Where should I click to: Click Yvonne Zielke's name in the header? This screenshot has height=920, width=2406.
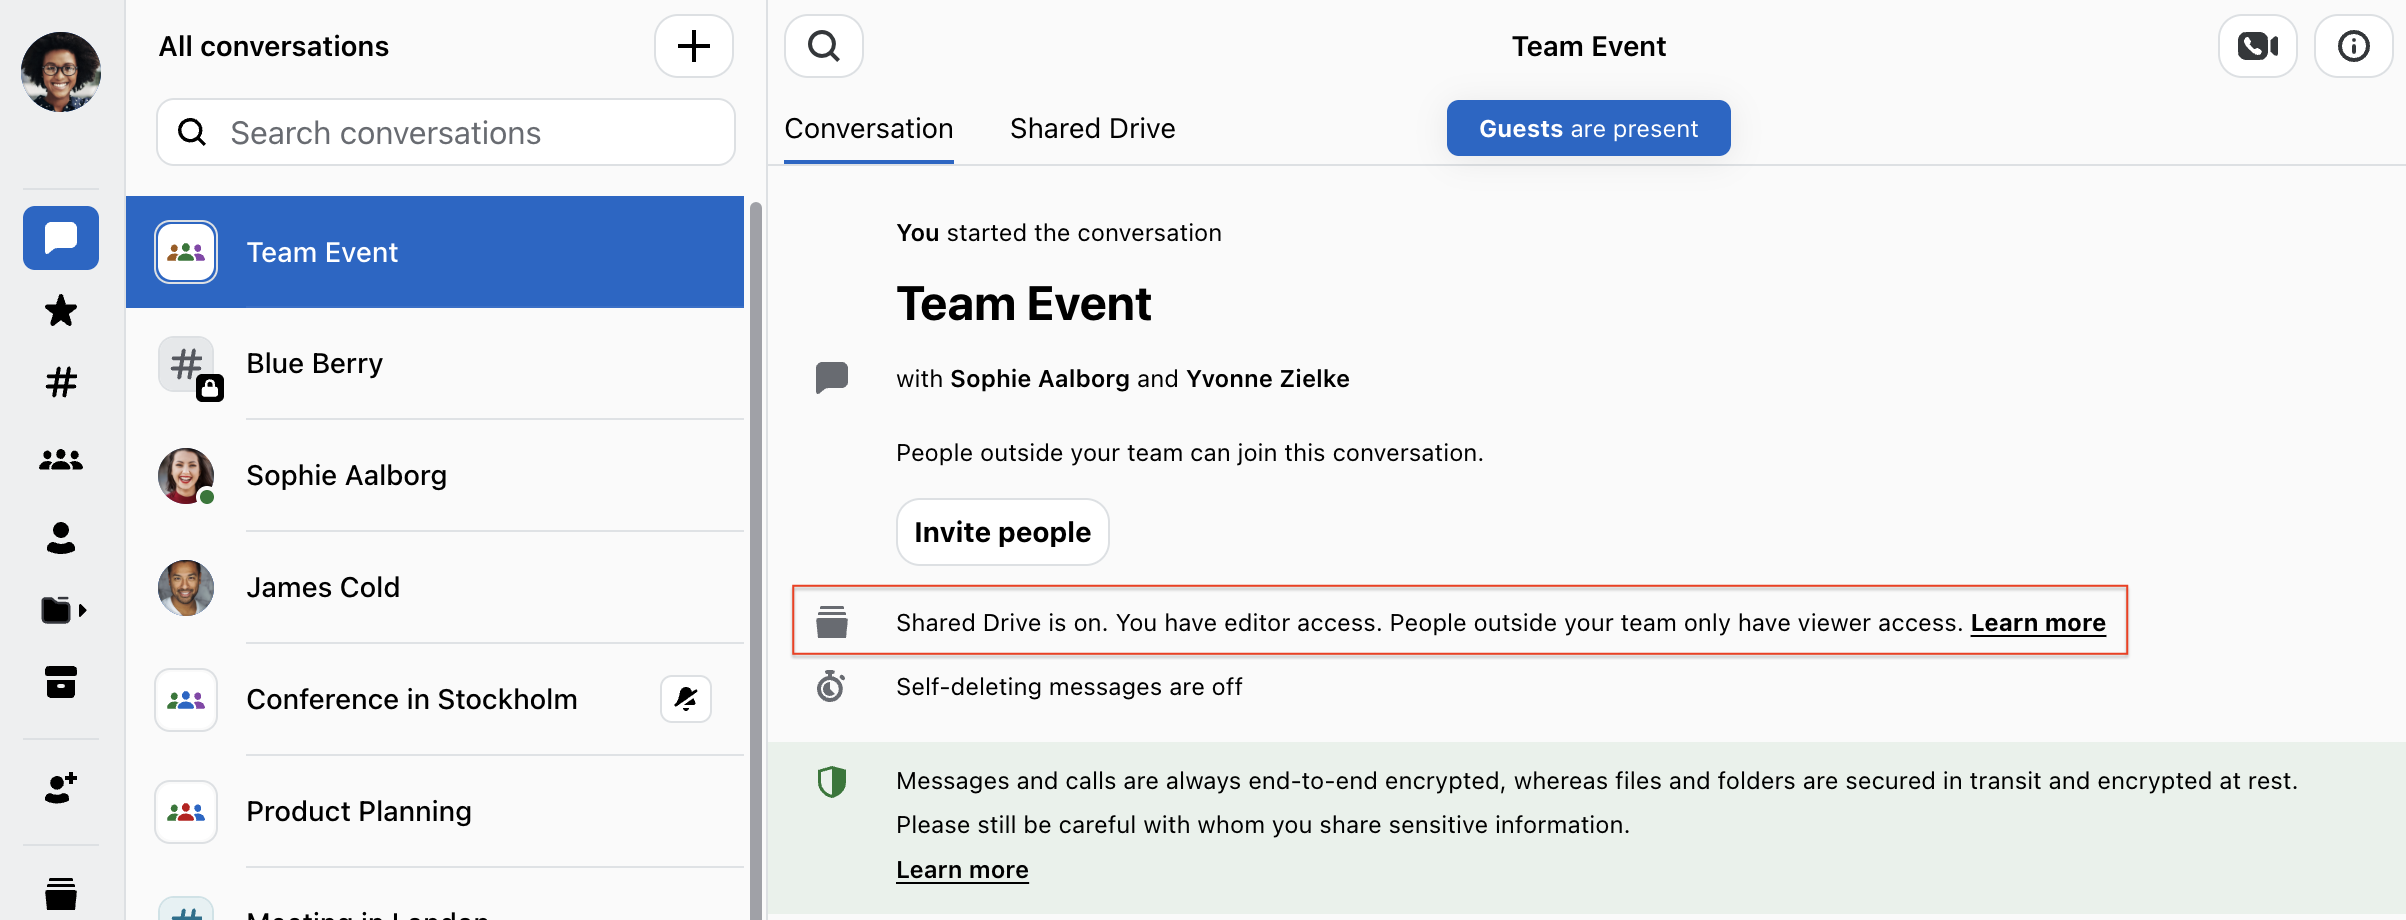1268,379
